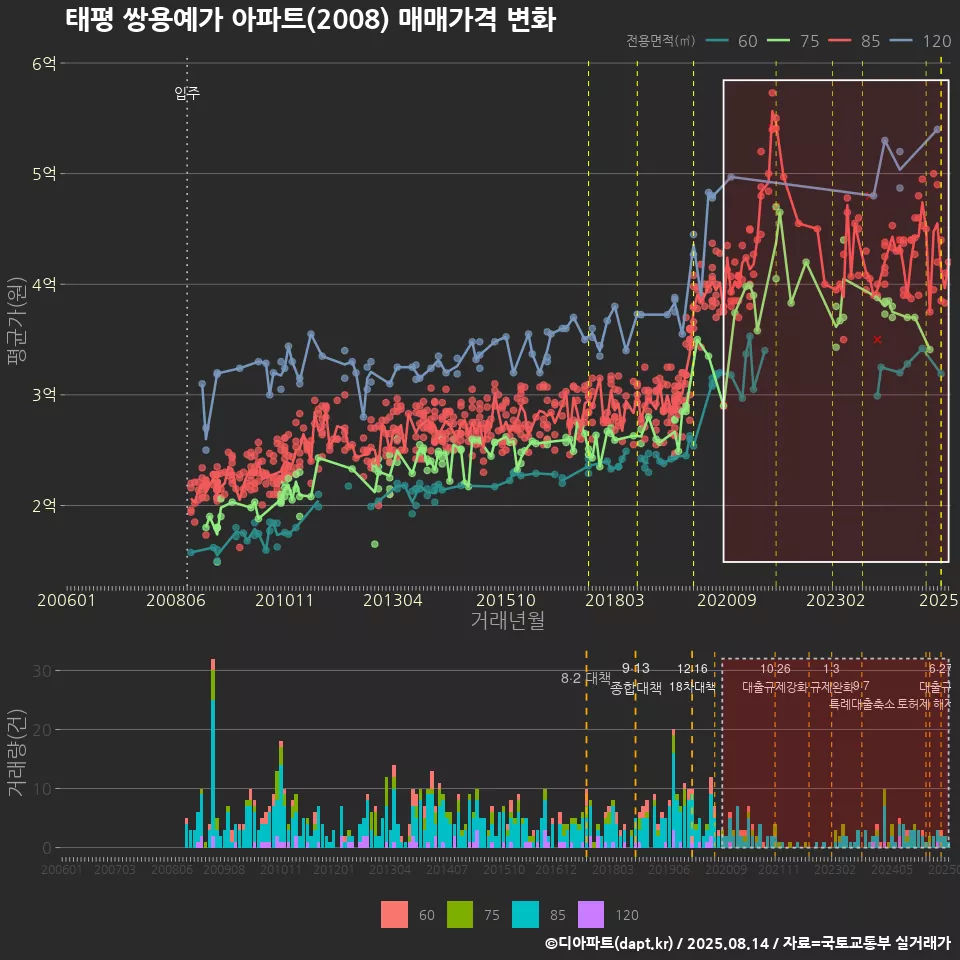Screen dimensions: 960x960
Task: Click the 평균가(원) vertical axis title
Action: point(17,321)
